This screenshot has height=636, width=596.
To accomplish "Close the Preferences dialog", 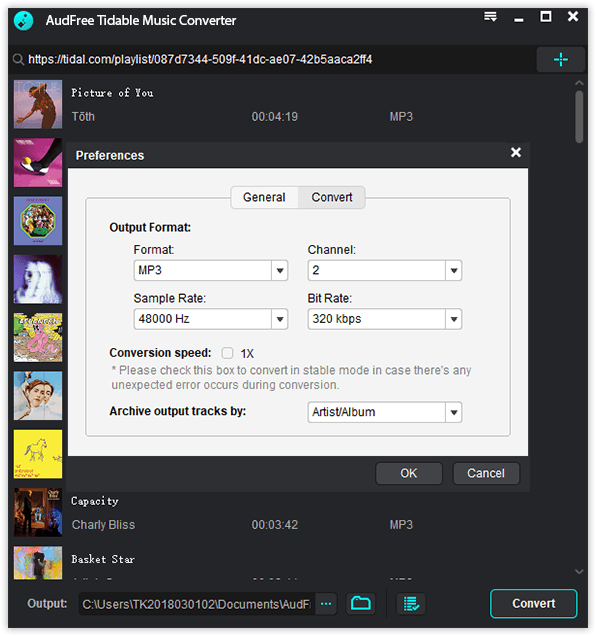I will pyautogui.click(x=516, y=153).
